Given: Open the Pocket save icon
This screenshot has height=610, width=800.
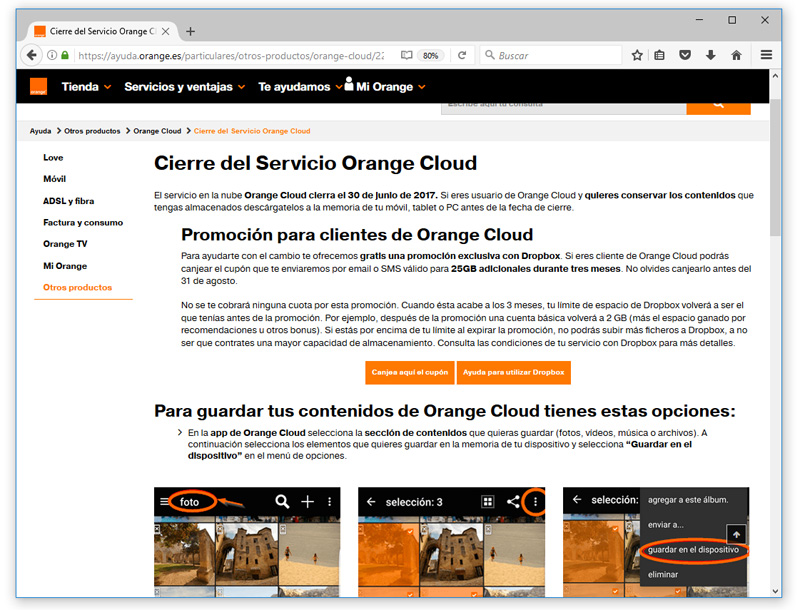Looking at the screenshot, I should click(x=686, y=55).
